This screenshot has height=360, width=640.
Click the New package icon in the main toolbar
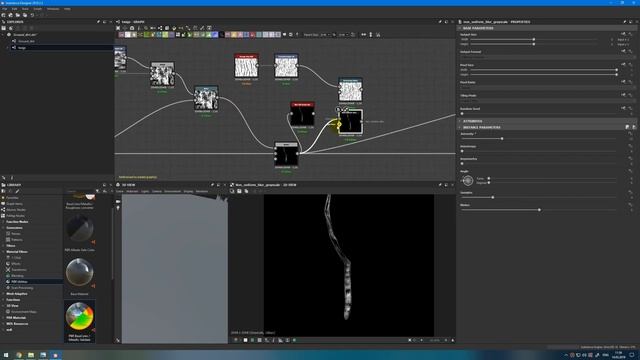[4, 15]
